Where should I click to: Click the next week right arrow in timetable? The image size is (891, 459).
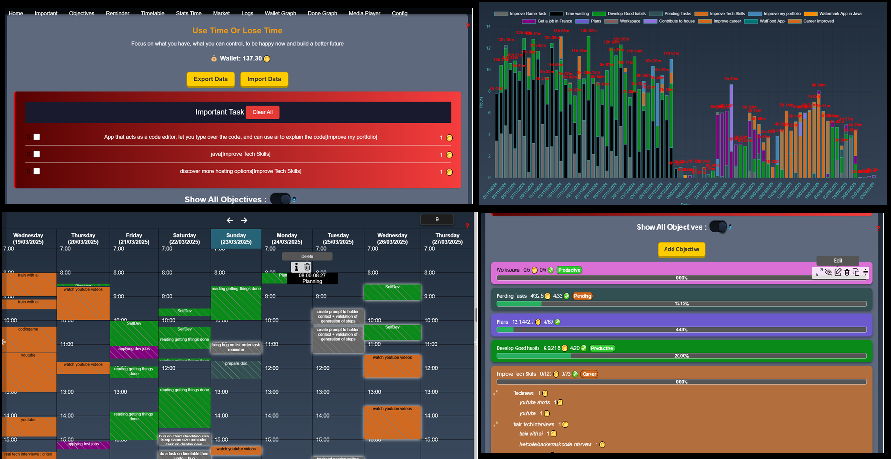pos(244,220)
